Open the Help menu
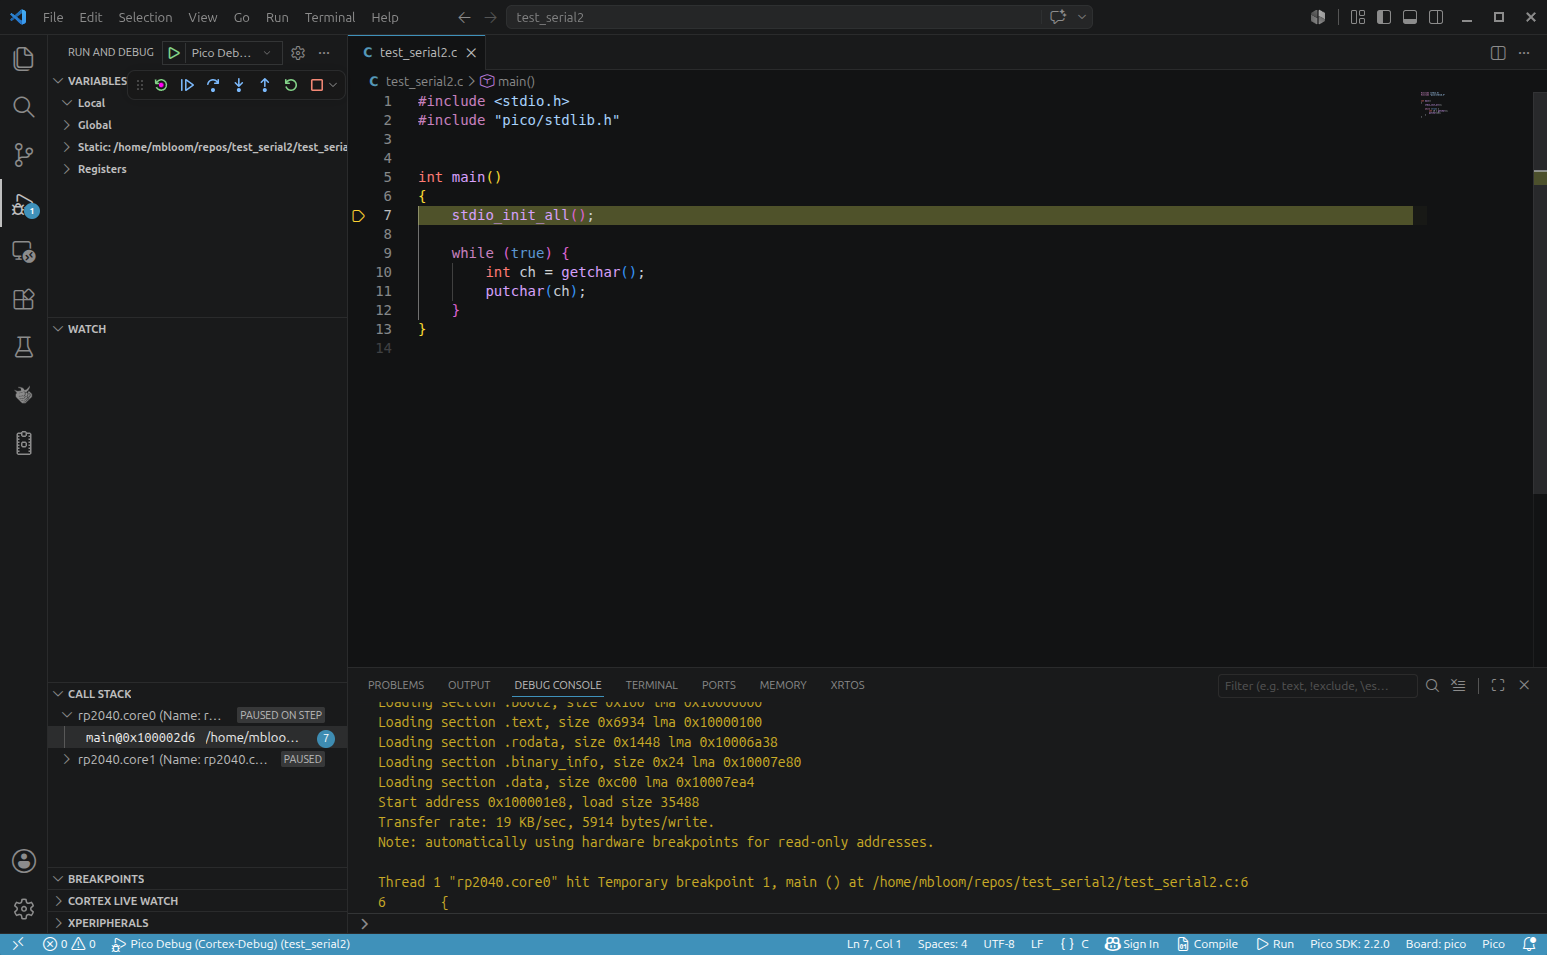The width and height of the screenshot is (1547, 955). click(x=385, y=17)
